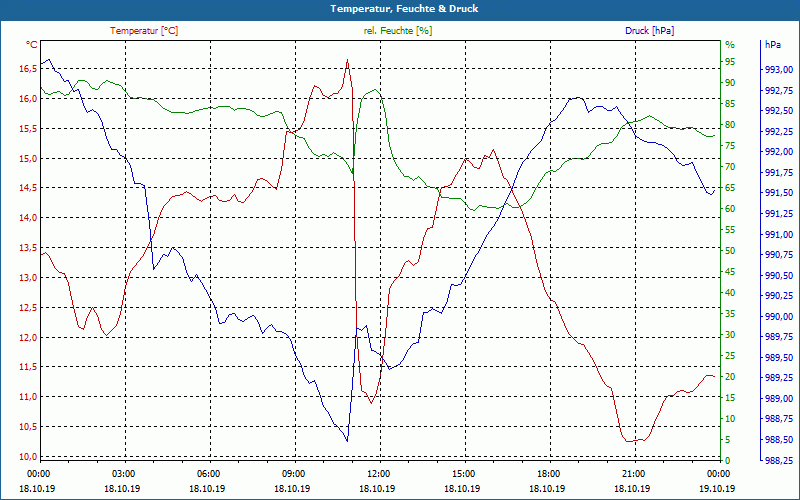Click the "19.10.19" date label
Screen dimensions: 800x500
click(718, 489)
